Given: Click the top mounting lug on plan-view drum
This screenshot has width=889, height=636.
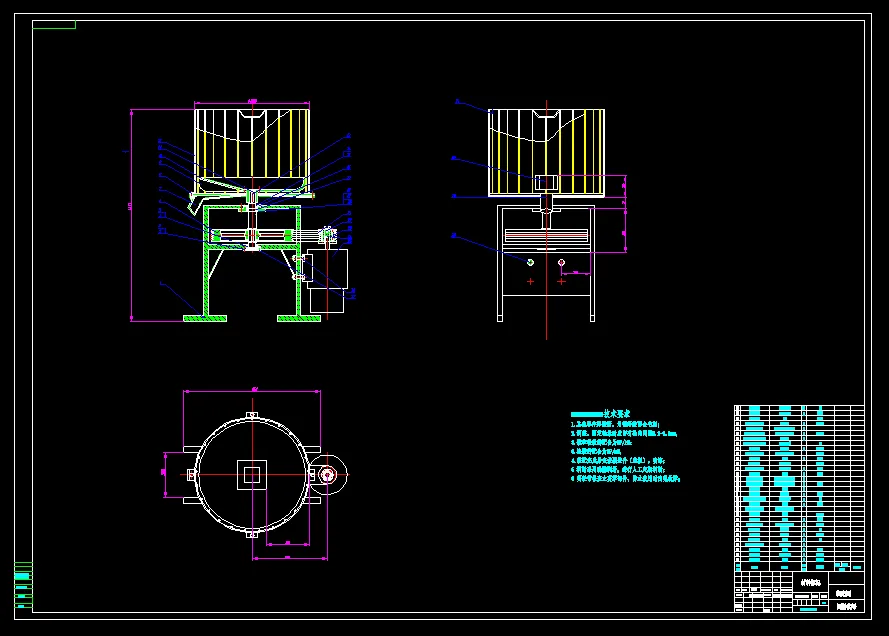Looking at the screenshot, I should [252, 415].
